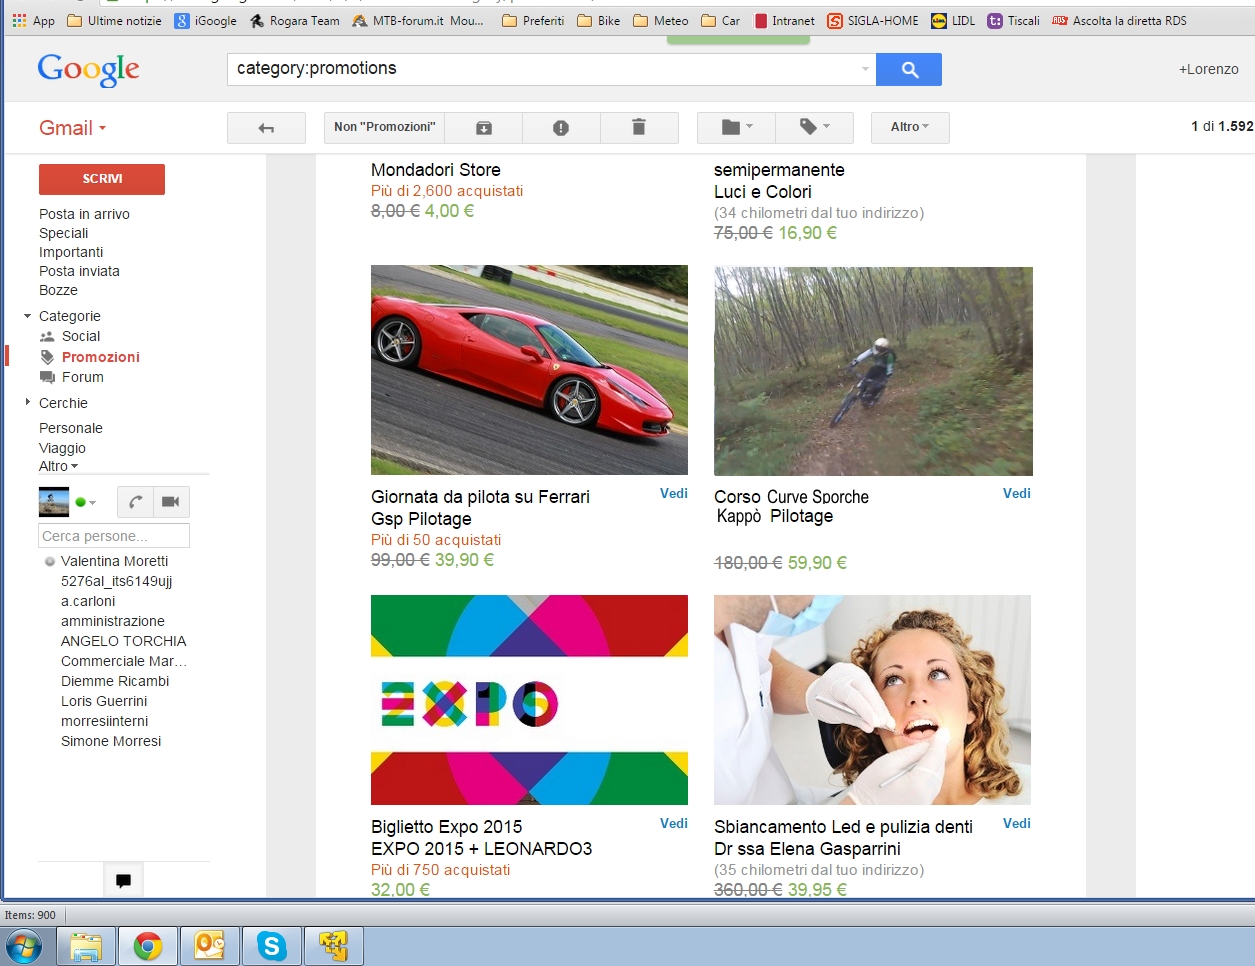Click the blue search magnifier button
Viewport: 1255px width, 966px height.
909,69
